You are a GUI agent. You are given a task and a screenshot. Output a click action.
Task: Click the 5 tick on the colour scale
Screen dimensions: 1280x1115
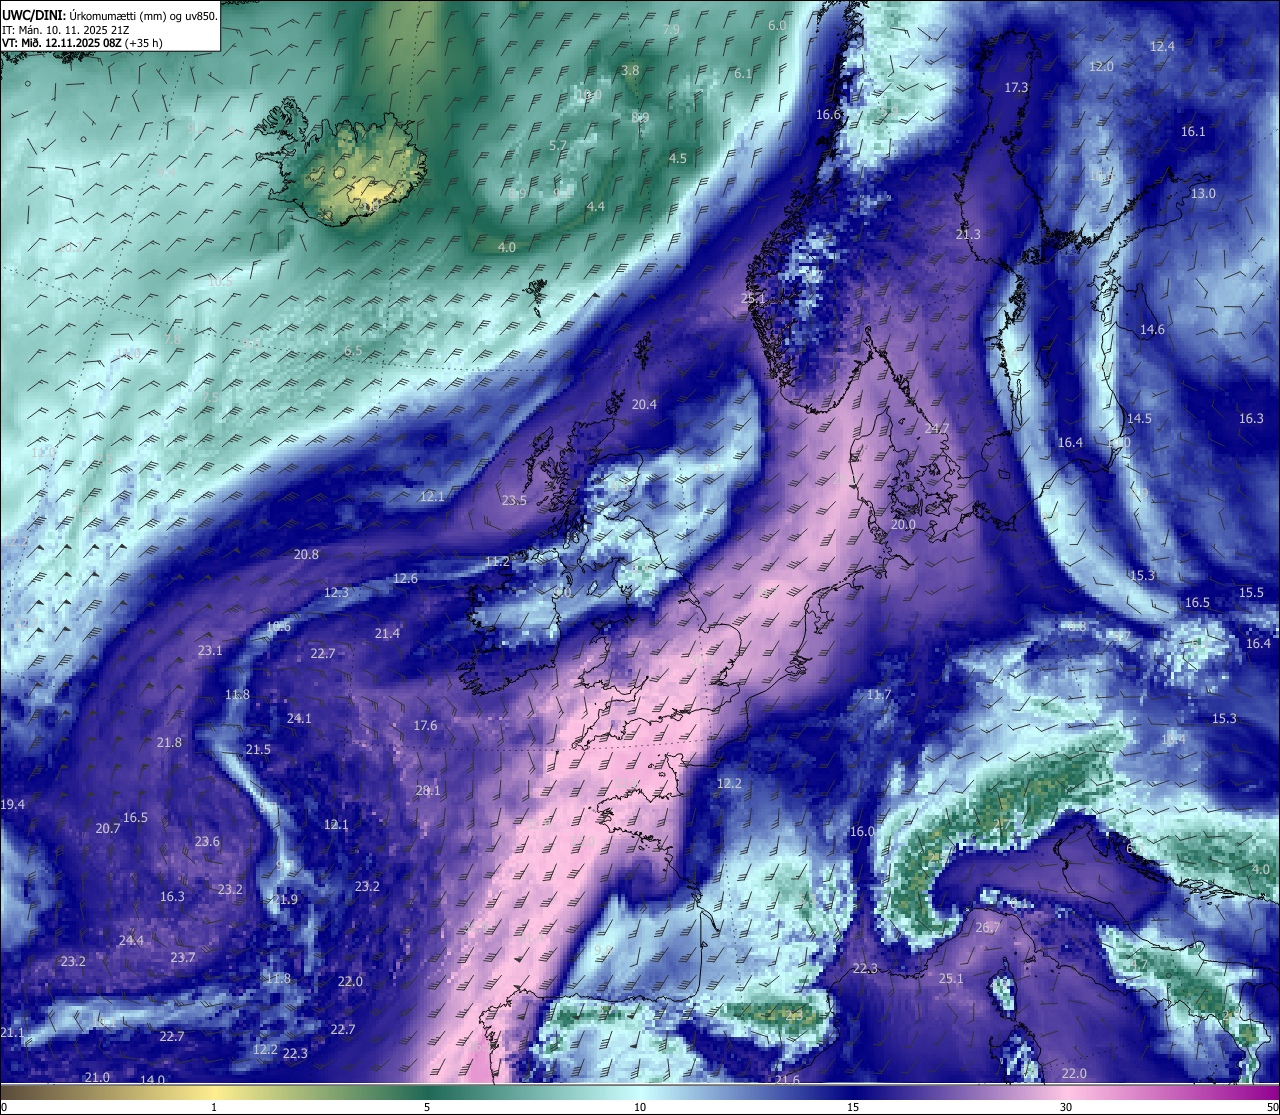427,1106
